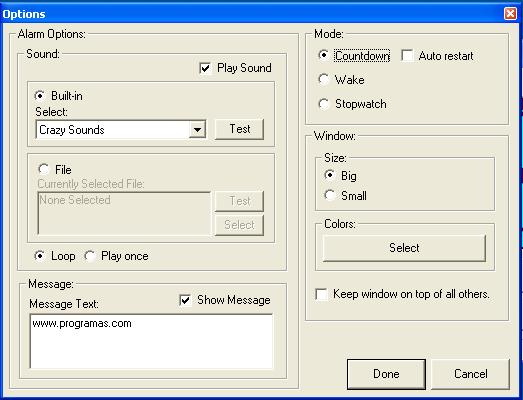Screen dimensions: 523x400
Task: Uncheck the Play Sound checkbox
Action: click(205, 68)
